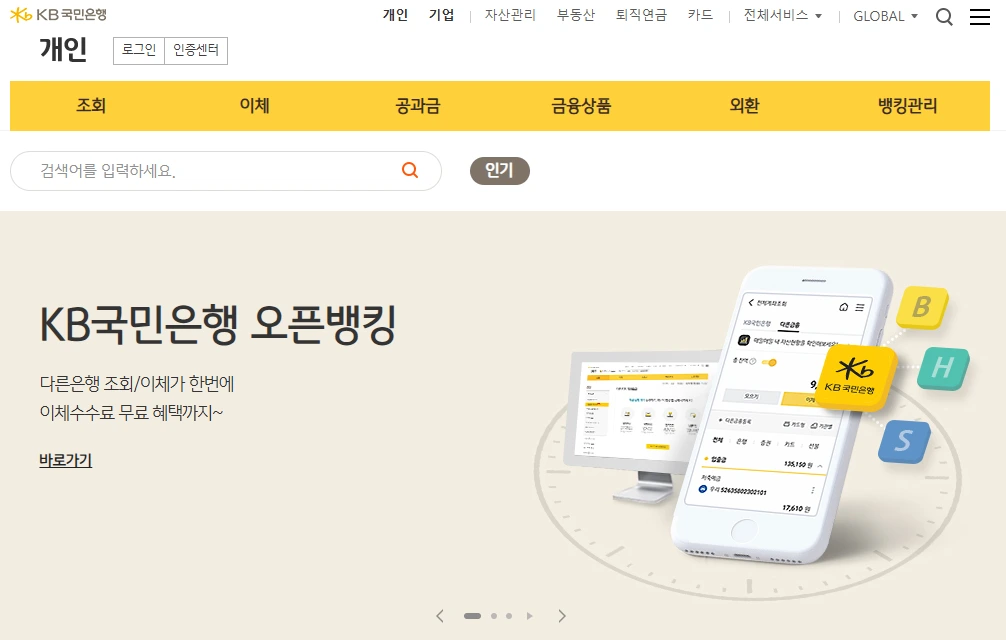1006x640 pixels.
Task: Go to previous banner slide arrow
Action: pos(440,616)
